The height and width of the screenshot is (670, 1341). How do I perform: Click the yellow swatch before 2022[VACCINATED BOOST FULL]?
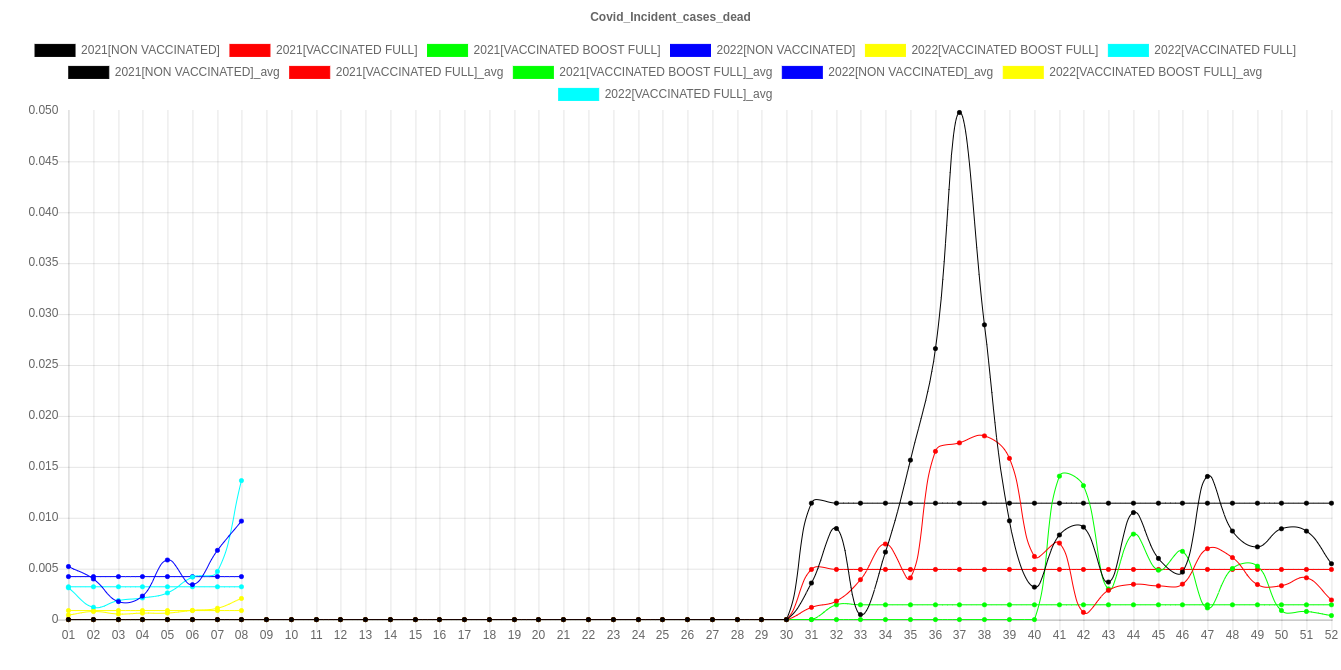click(884, 50)
